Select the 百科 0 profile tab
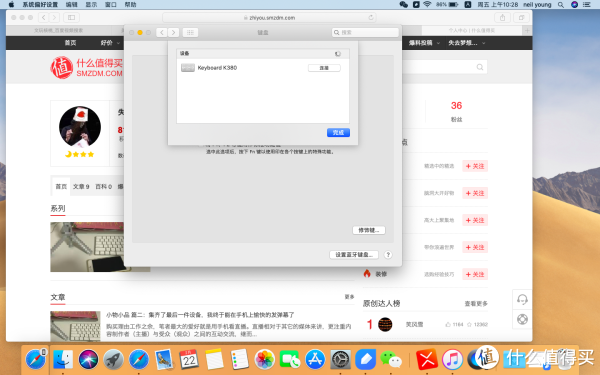The height and width of the screenshot is (375, 600). point(103,186)
